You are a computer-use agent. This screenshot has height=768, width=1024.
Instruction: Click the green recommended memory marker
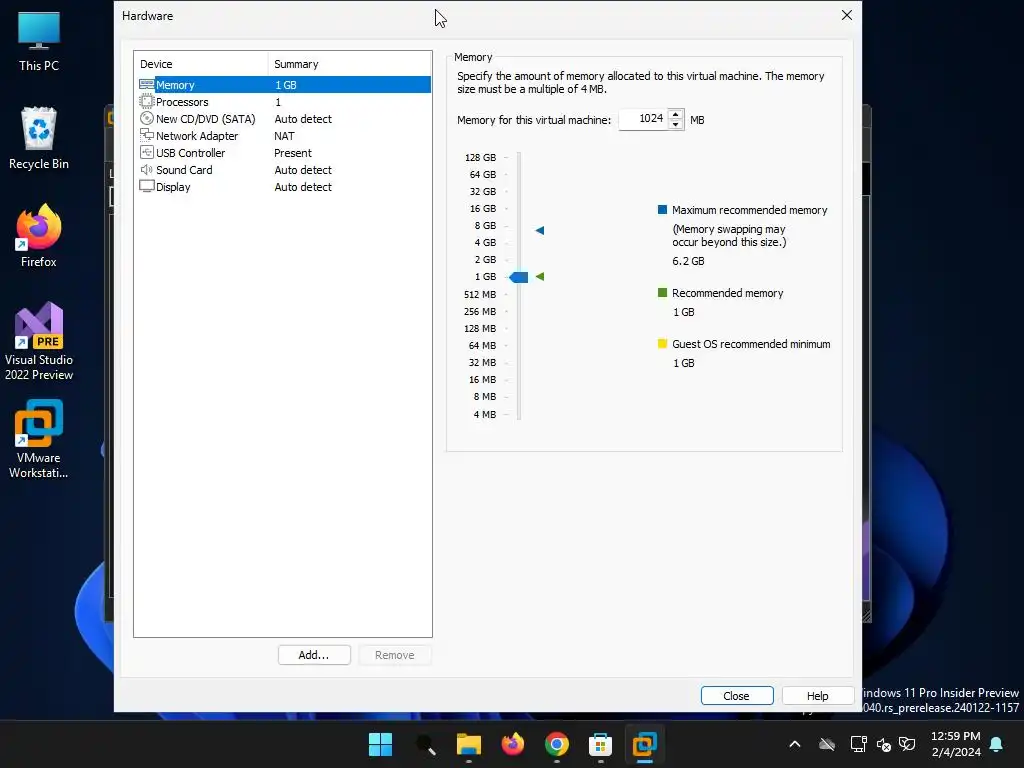click(x=539, y=276)
